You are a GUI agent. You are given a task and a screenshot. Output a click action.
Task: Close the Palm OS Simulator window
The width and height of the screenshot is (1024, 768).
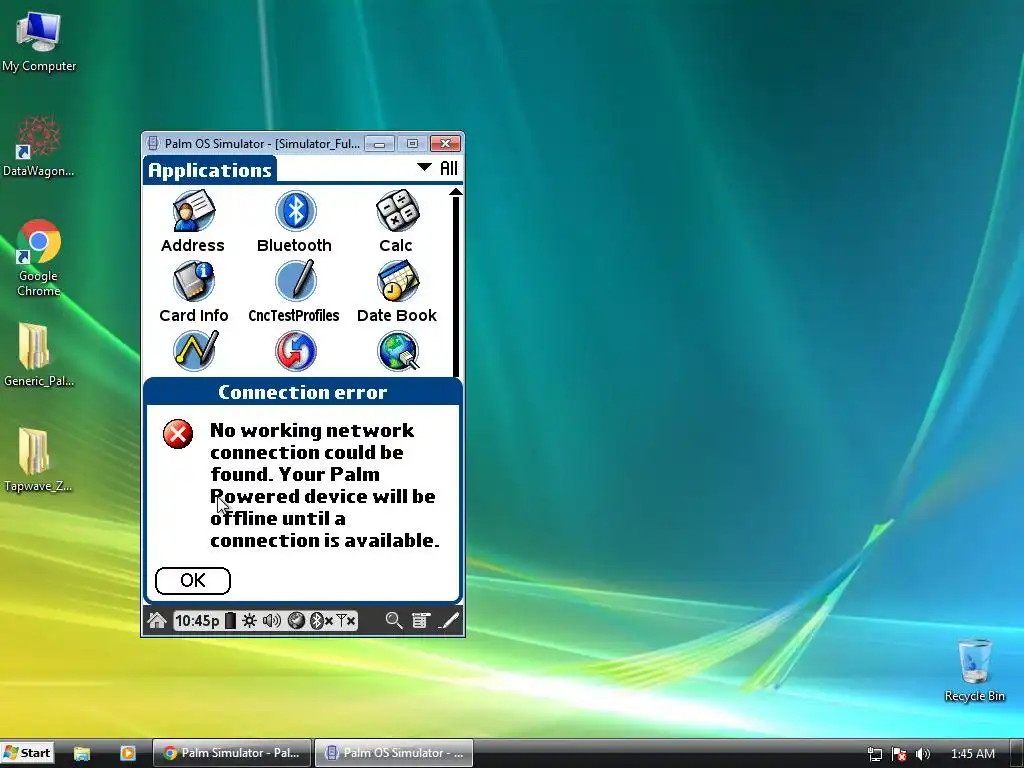coord(445,144)
